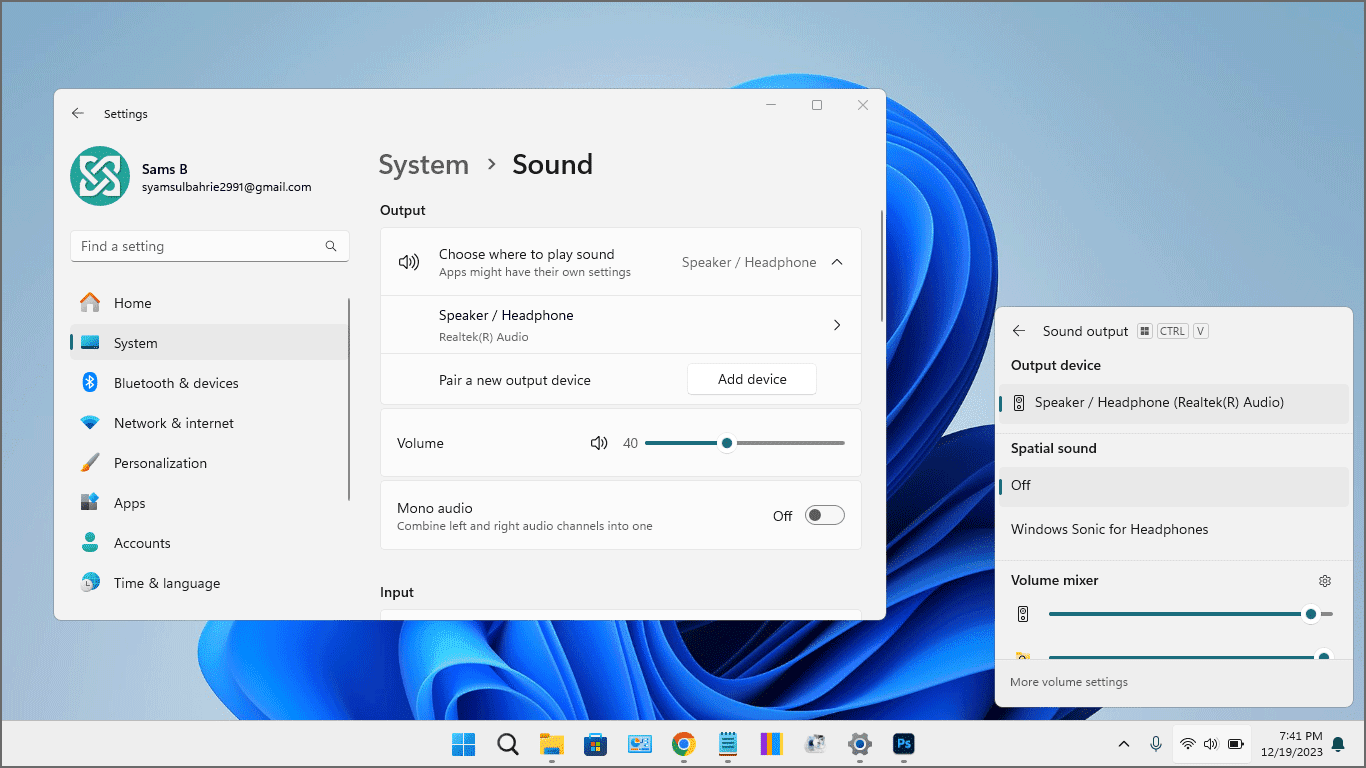The image size is (1366, 768).
Task: Open Photoshop from the taskbar
Action: (904, 744)
